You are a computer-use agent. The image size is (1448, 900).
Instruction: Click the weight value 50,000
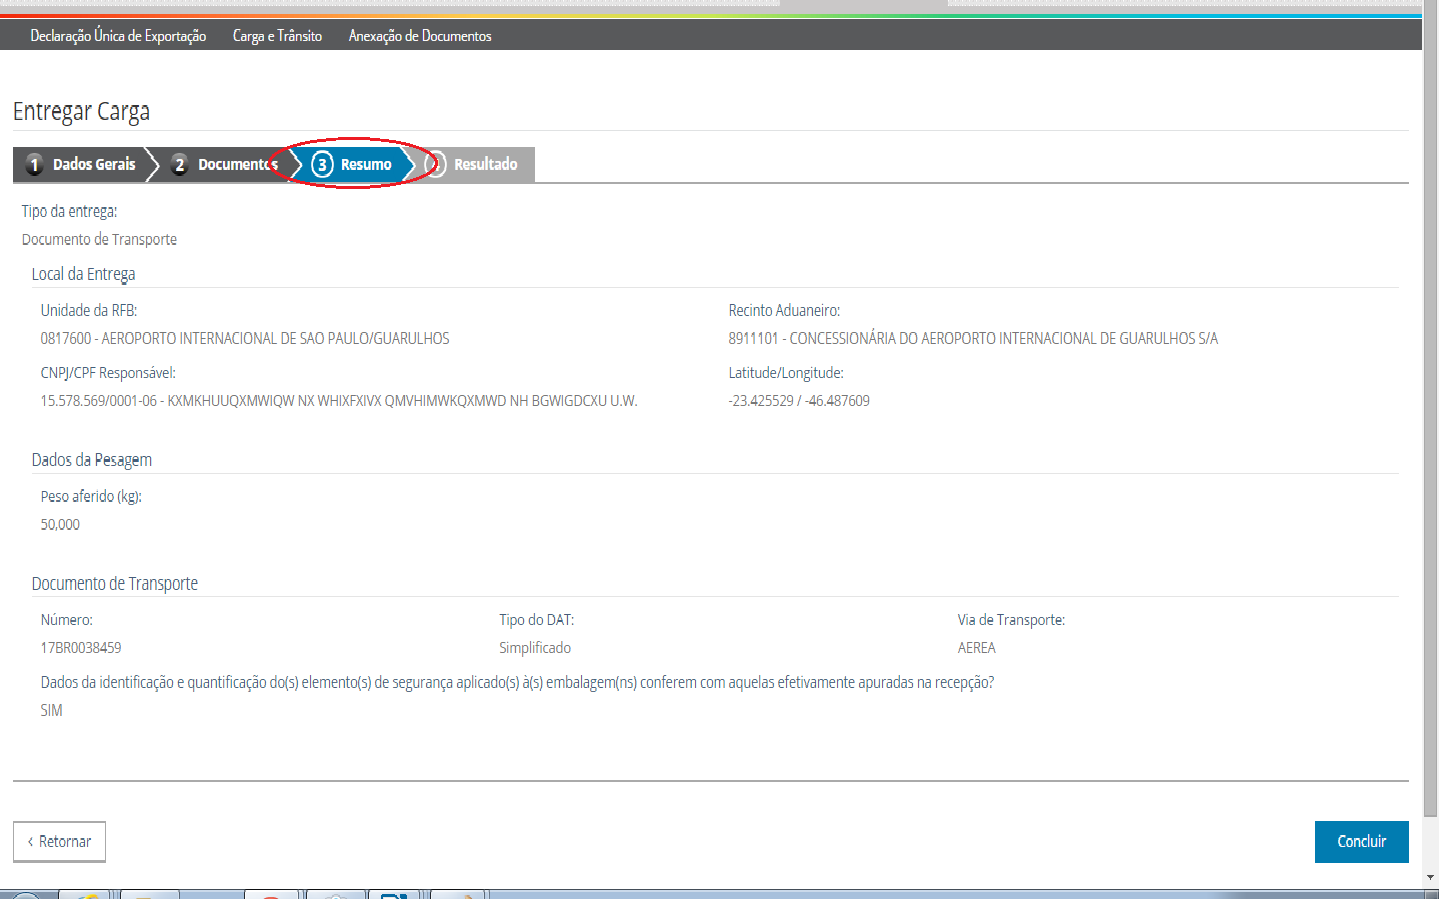pyautogui.click(x=60, y=525)
